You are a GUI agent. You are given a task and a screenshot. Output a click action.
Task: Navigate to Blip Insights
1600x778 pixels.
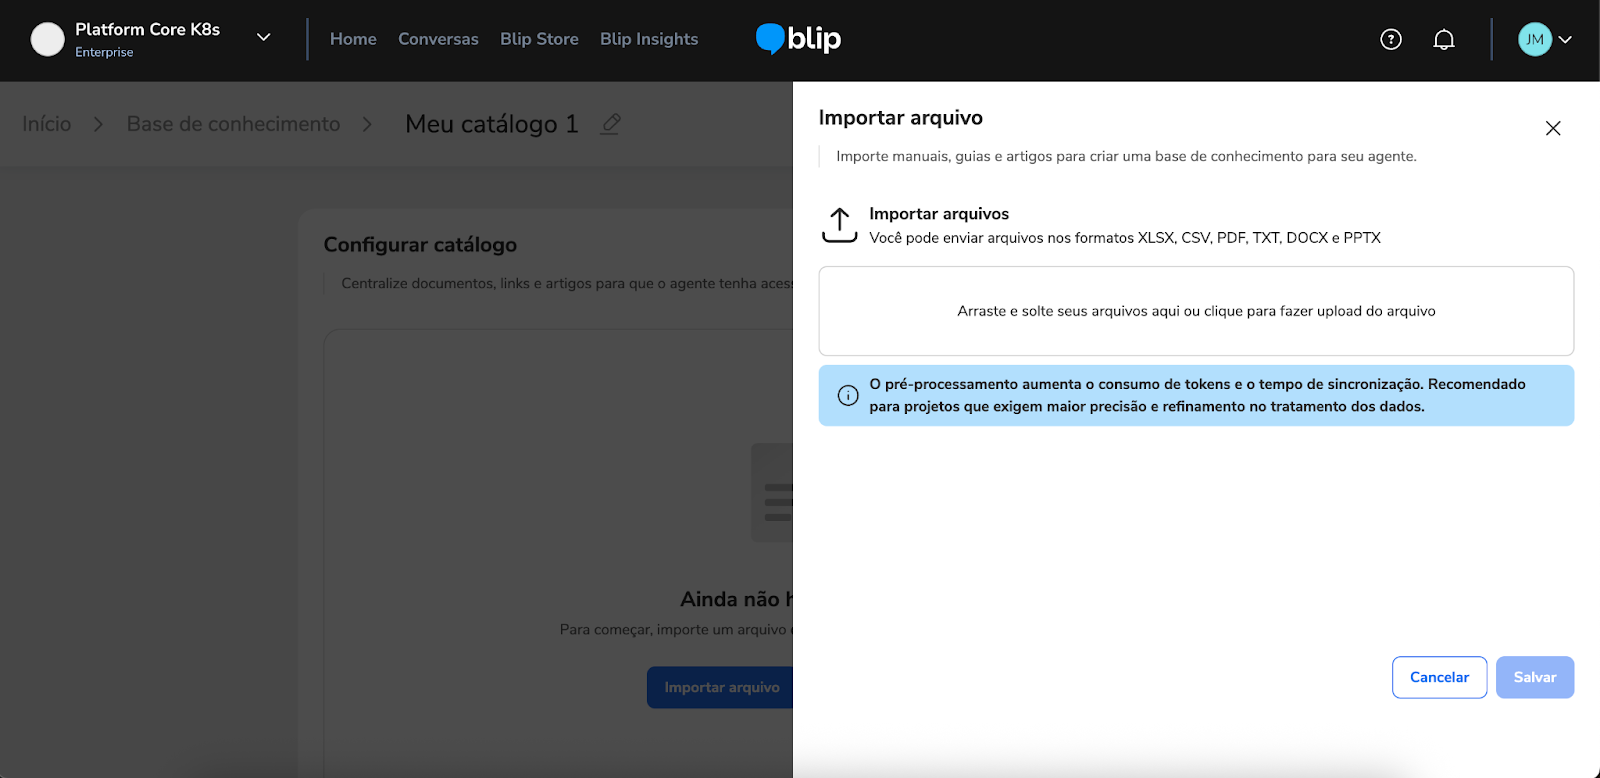click(x=649, y=39)
